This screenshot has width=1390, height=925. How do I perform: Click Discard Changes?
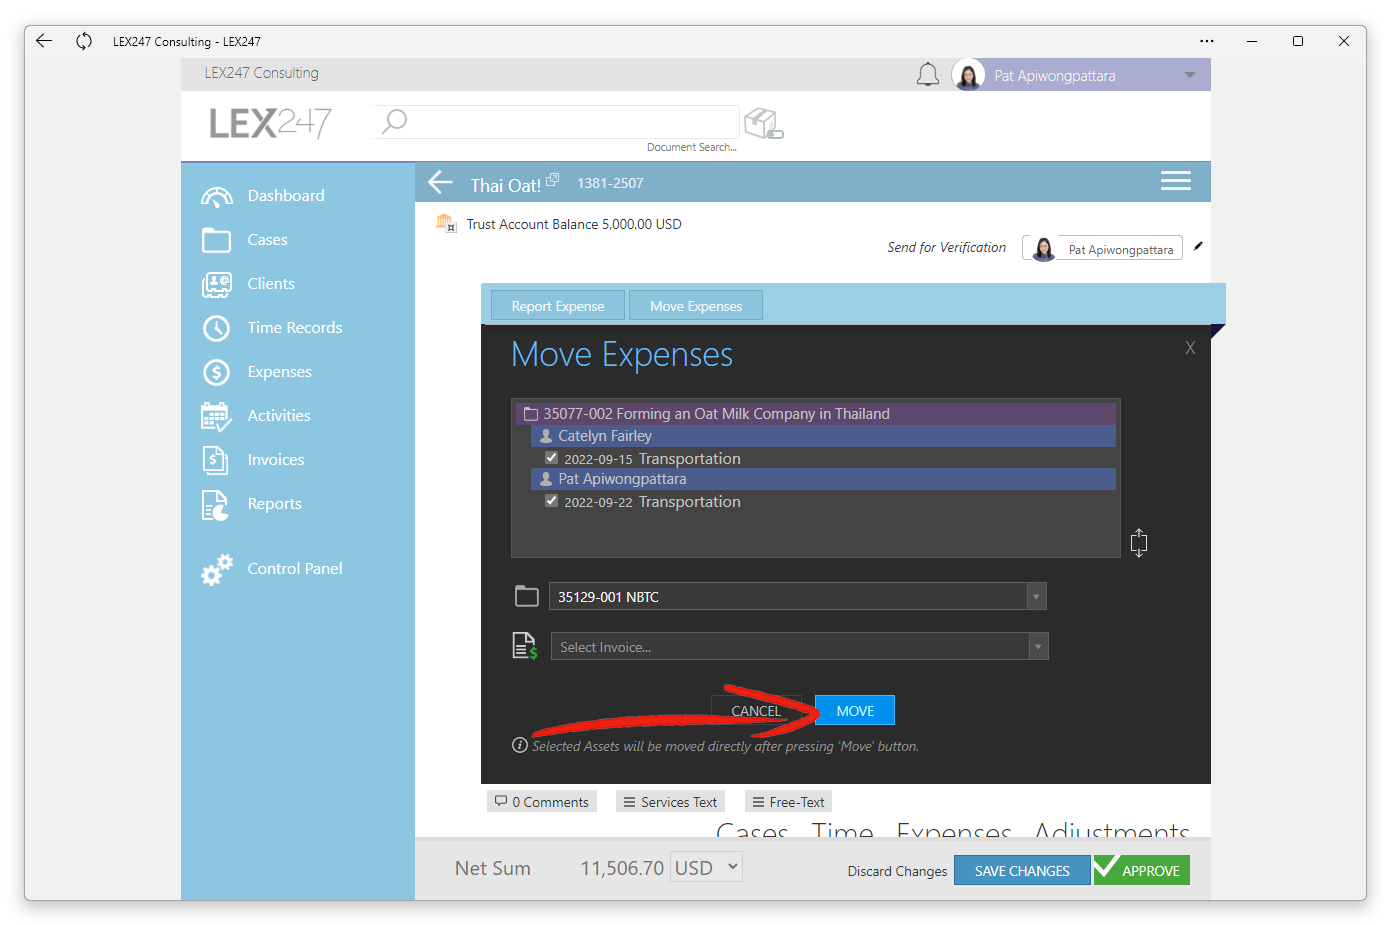[x=896, y=870]
